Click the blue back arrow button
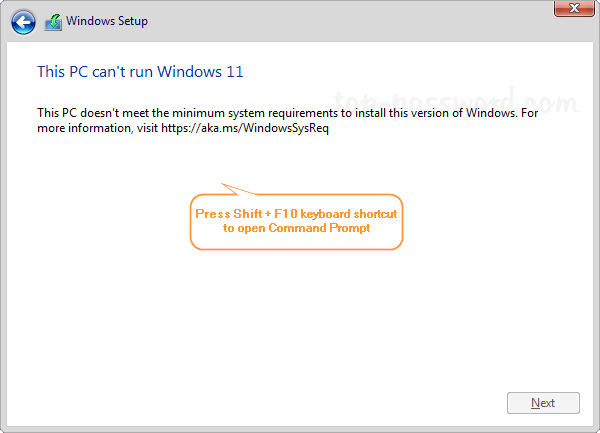Viewport: 600px width, 433px height. [24, 21]
